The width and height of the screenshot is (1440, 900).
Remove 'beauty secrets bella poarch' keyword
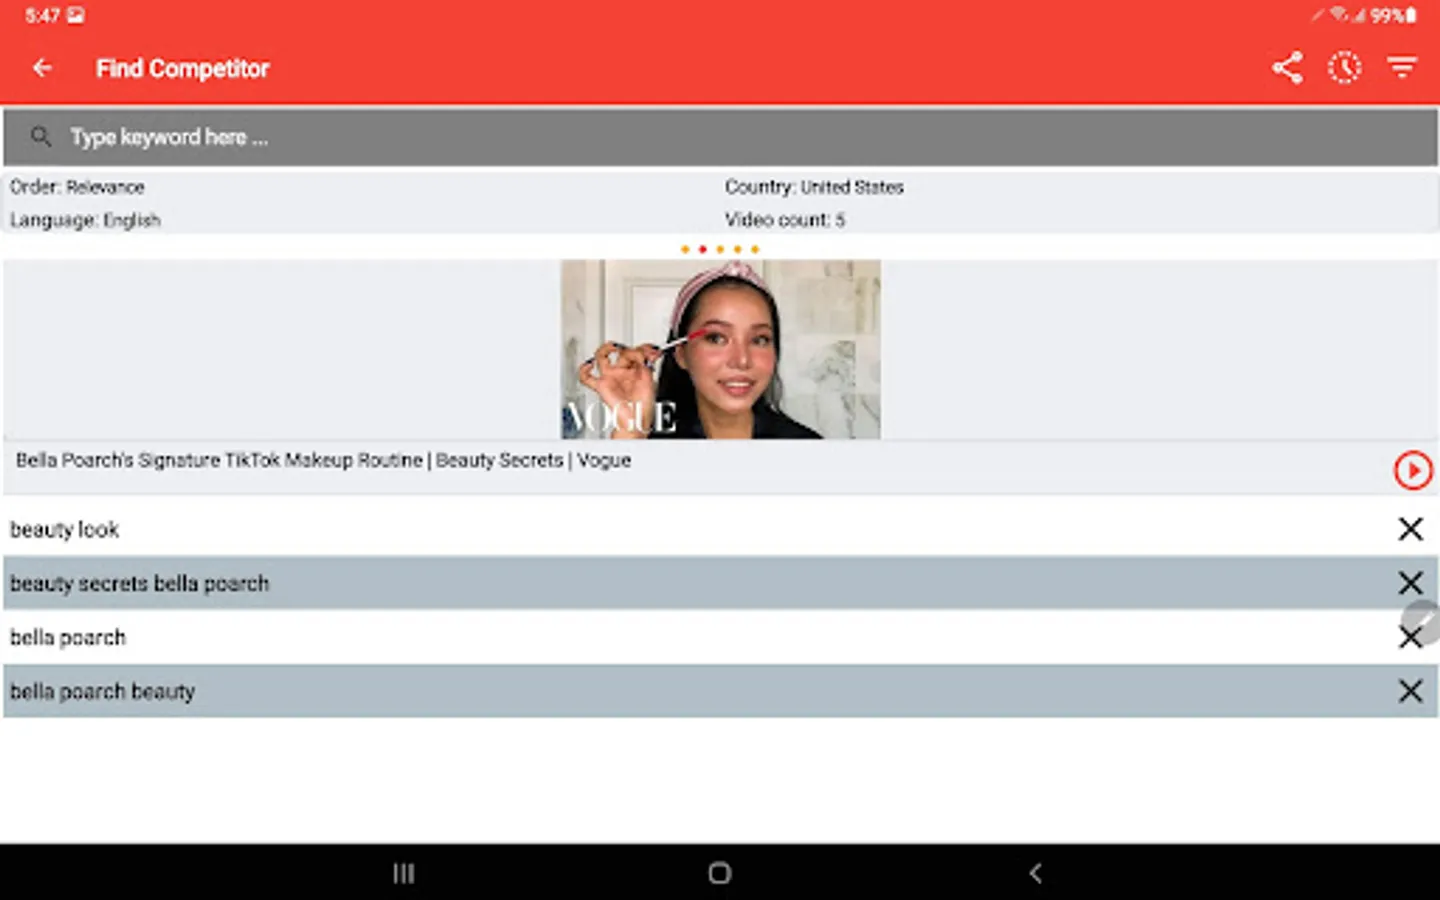1410,583
